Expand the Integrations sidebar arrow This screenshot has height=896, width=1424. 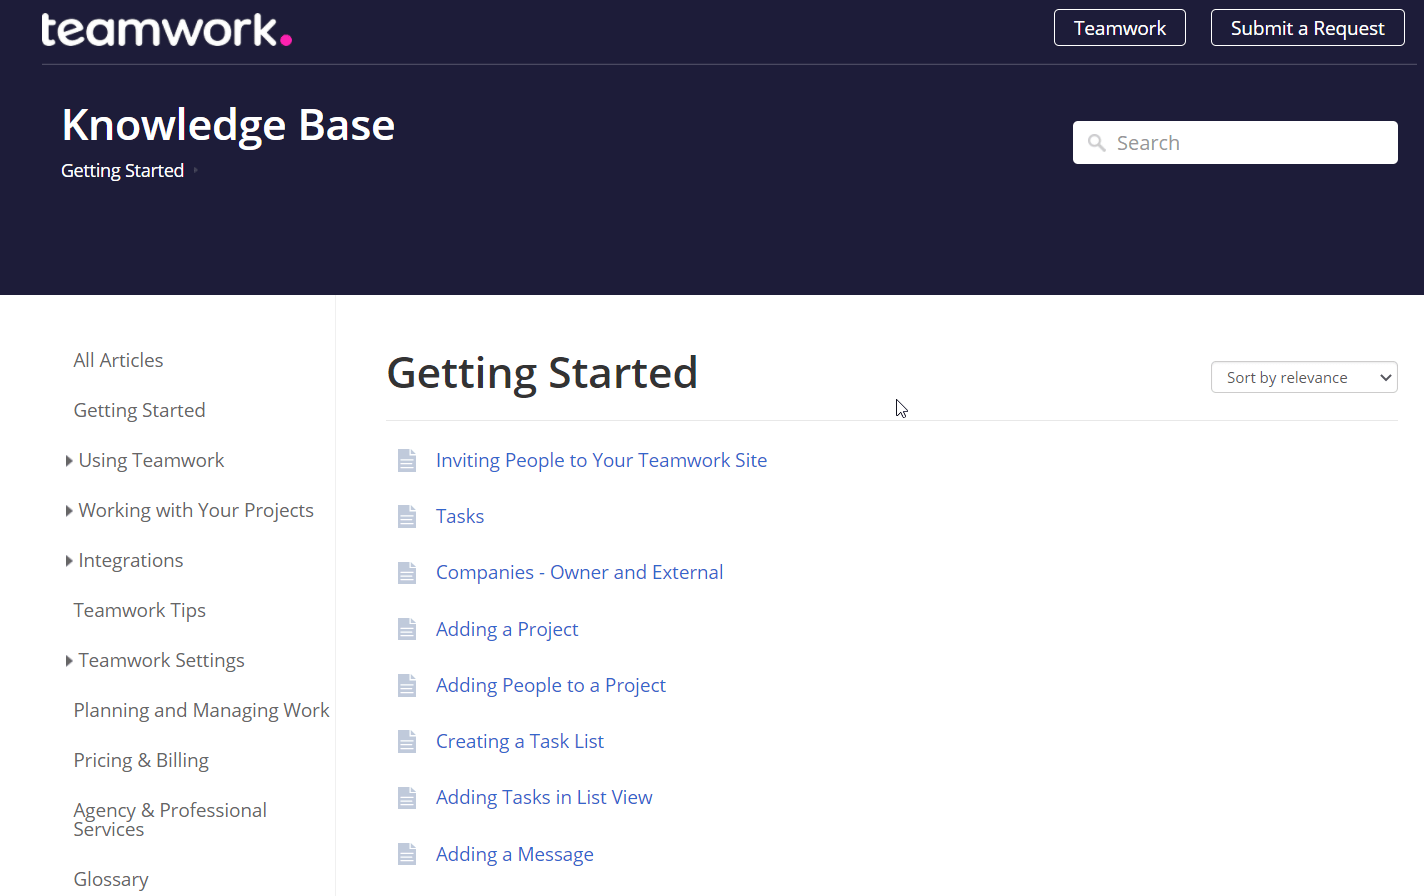(69, 561)
